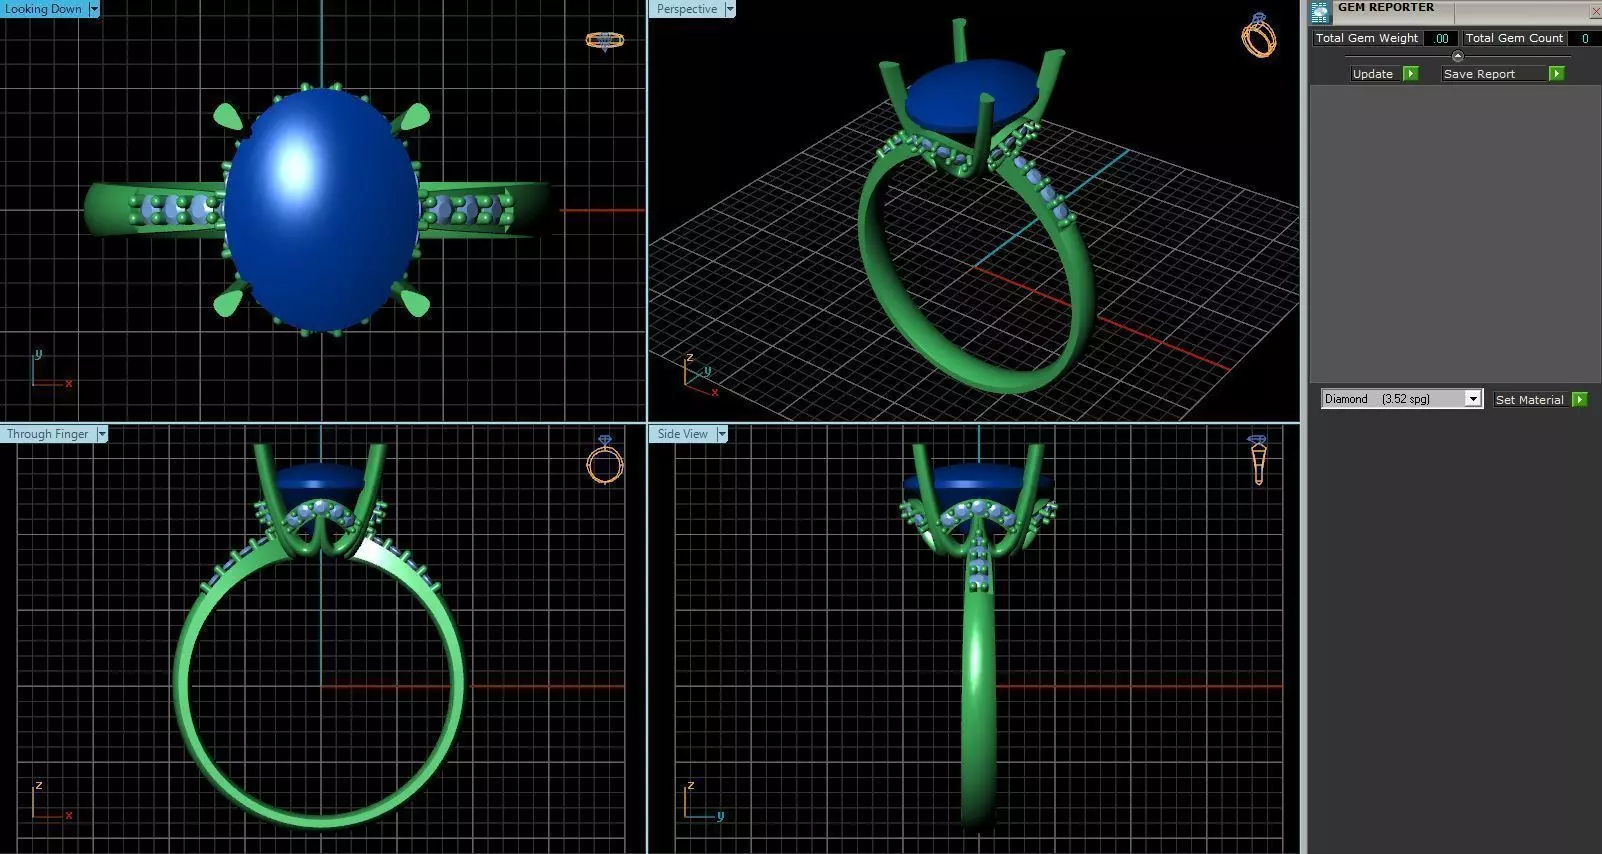The height and width of the screenshot is (854, 1602).
Task: Click the Total Gem Weight value field
Action: point(1440,38)
